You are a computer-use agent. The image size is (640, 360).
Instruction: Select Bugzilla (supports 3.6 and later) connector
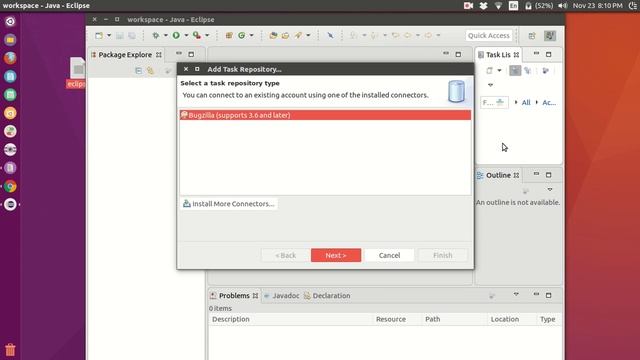(x=325, y=115)
